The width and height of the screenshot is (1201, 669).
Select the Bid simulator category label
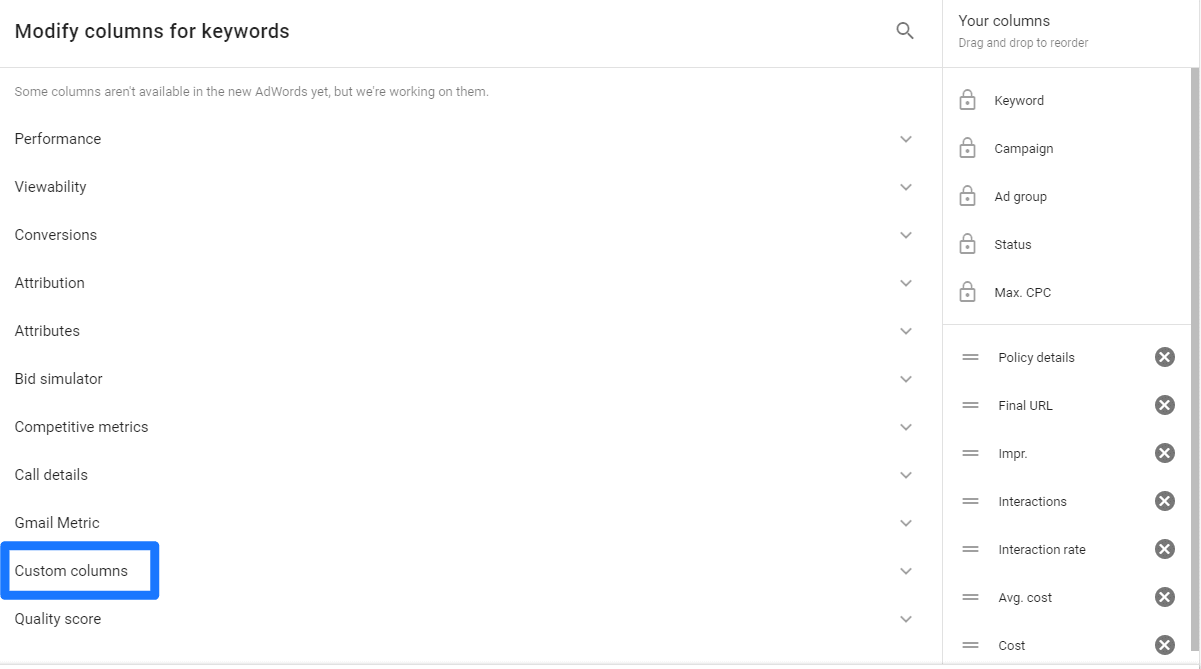coord(58,379)
